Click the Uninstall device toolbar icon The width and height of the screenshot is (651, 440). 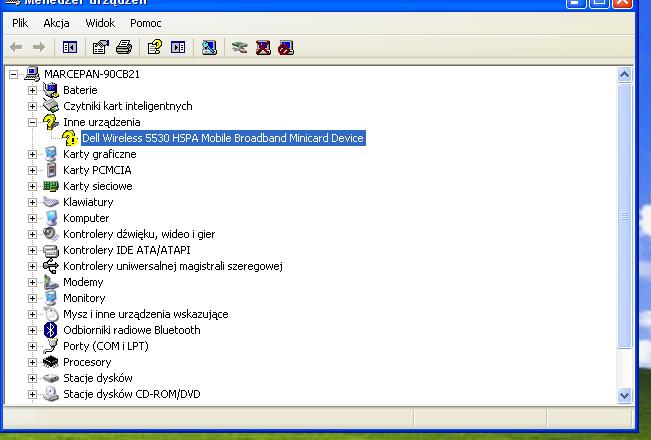coord(263,47)
